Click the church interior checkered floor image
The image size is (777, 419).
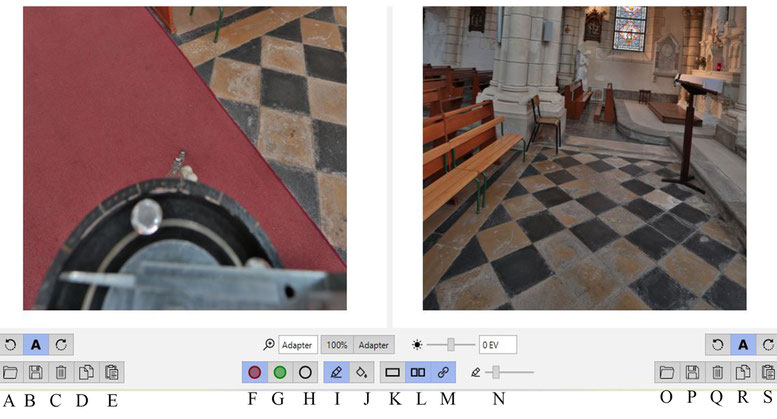coord(585,158)
